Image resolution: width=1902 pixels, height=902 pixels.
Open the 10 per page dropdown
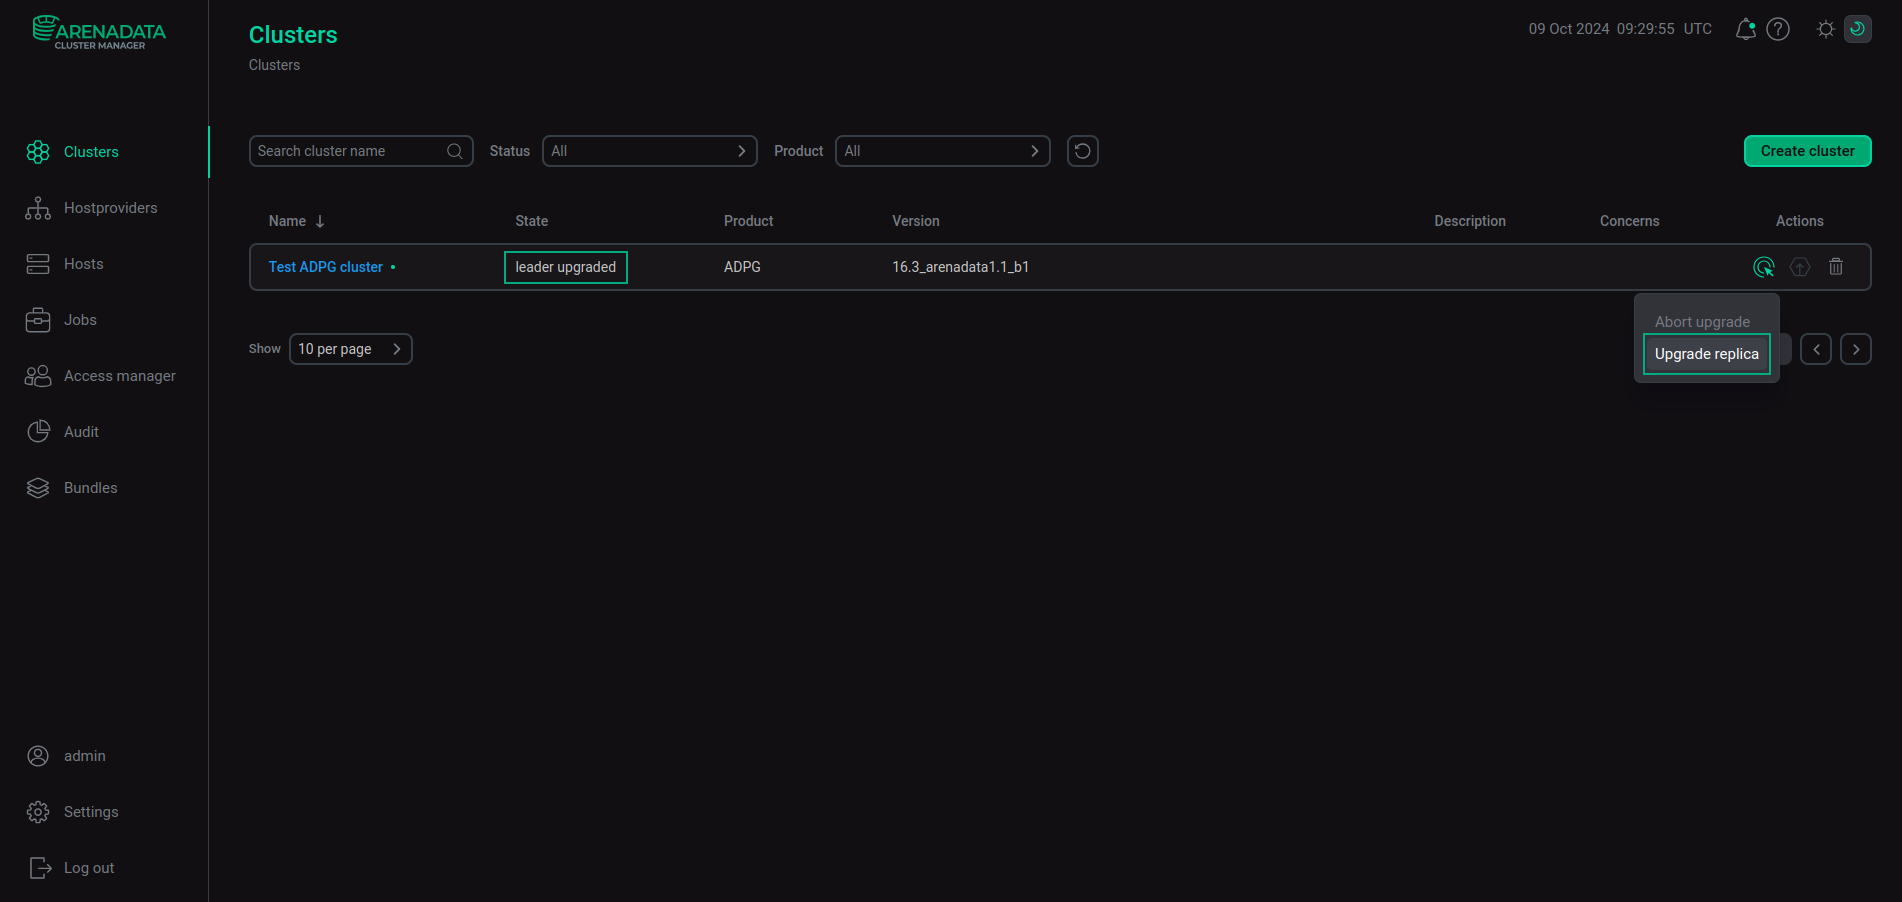coord(351,349)
